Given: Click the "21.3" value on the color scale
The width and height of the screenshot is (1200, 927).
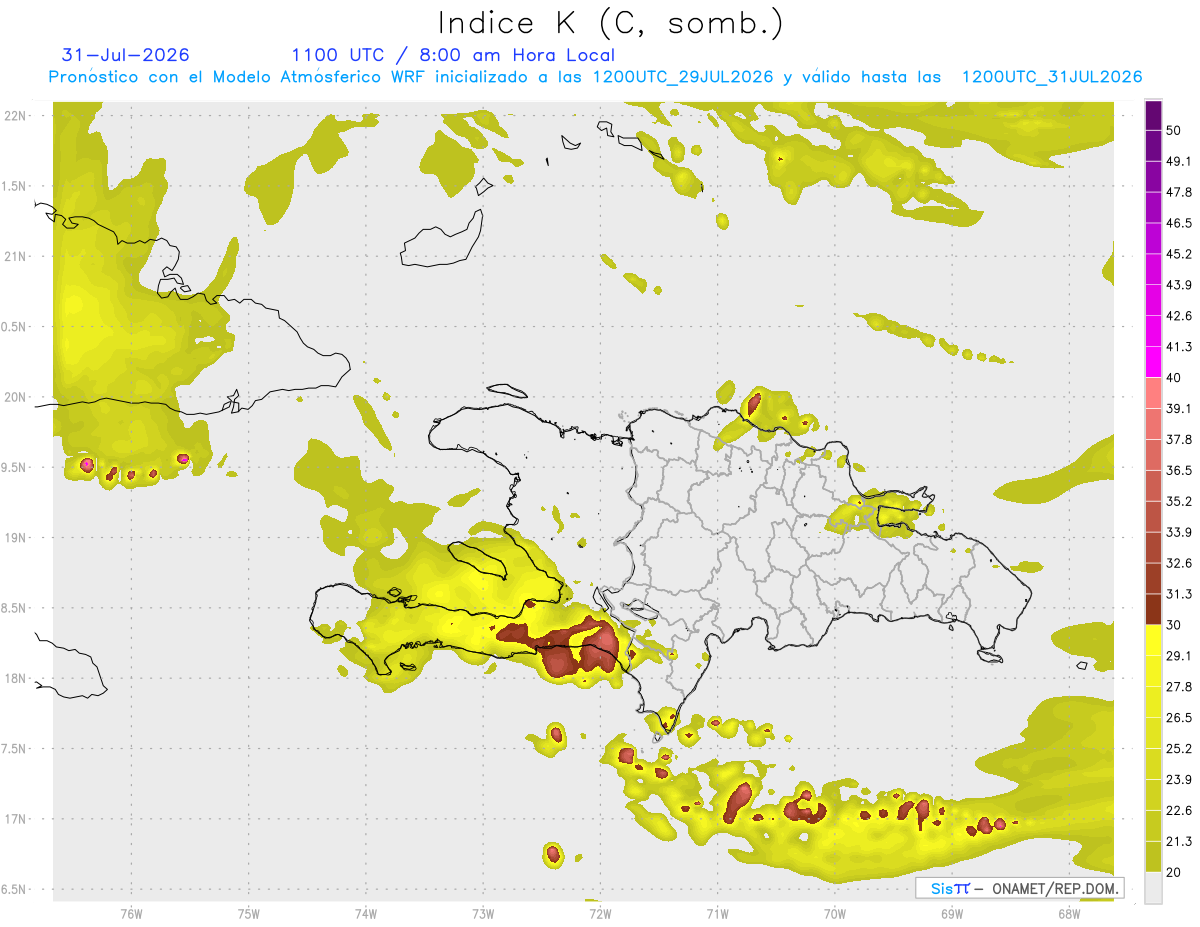Looking at the screenshot, I should point(1179,842).
